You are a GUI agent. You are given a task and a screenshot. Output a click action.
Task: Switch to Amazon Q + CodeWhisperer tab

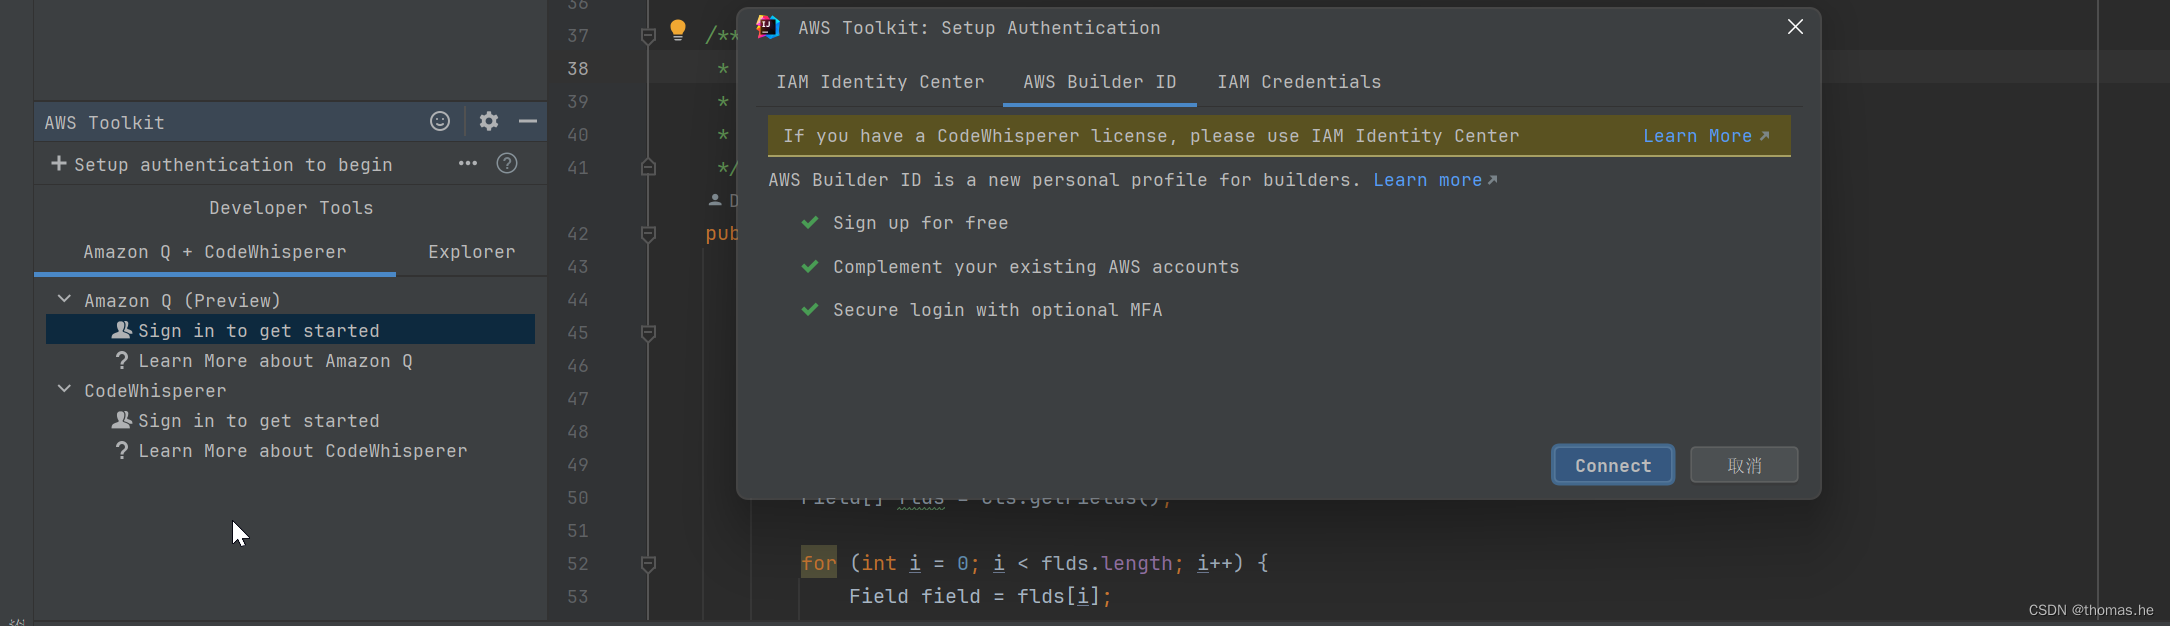[215, 252]
